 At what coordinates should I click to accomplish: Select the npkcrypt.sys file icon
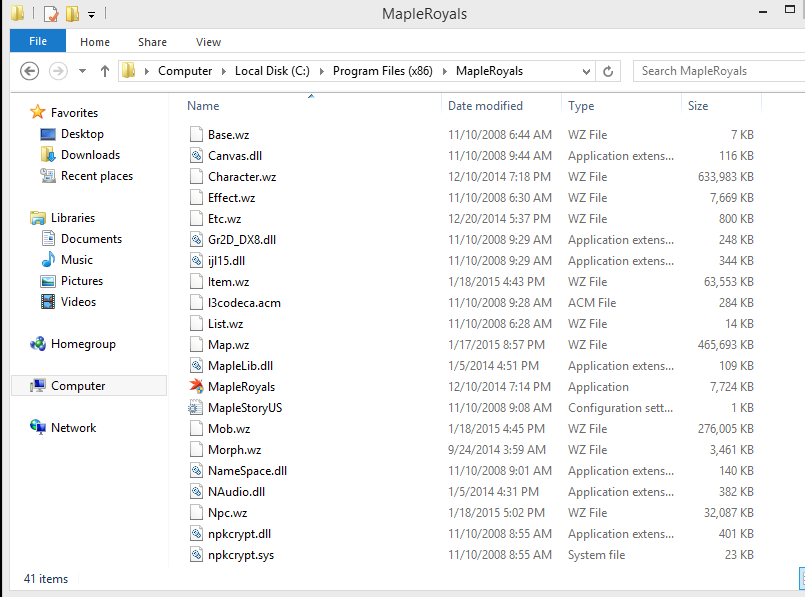pyautogui.click(x=196, y=555)
